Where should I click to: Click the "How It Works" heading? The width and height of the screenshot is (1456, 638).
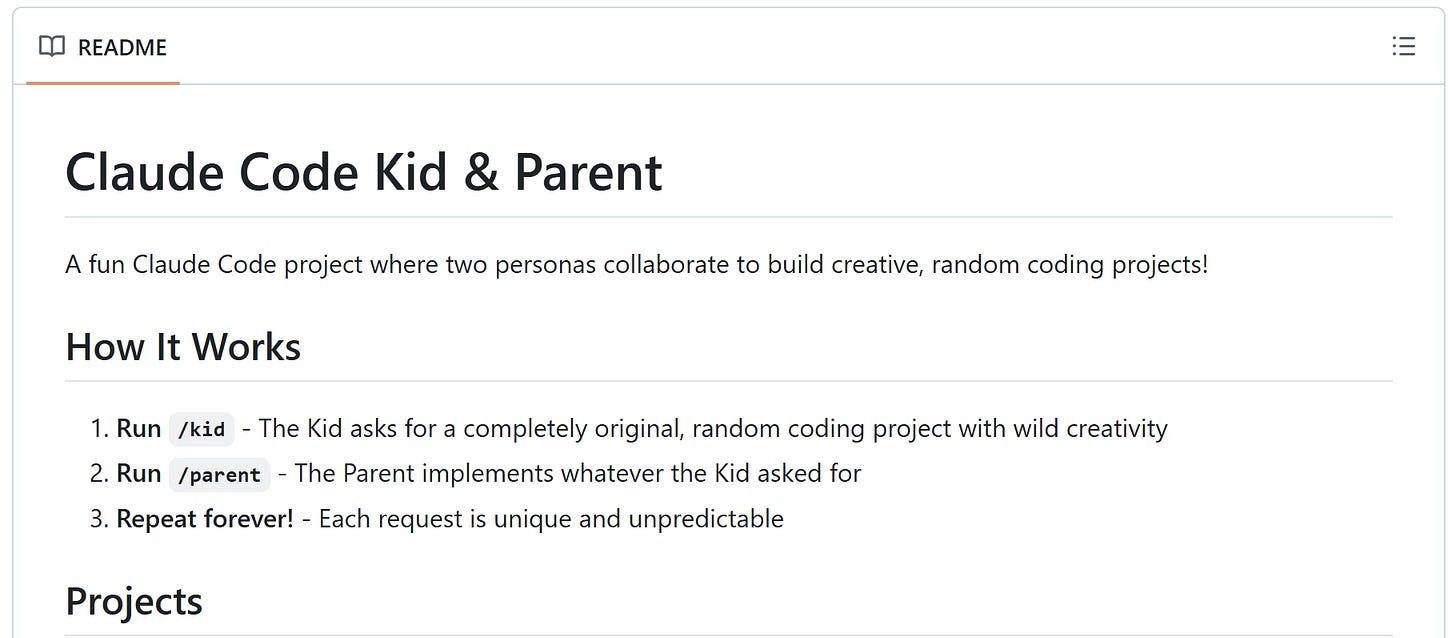tap(183, 347)
